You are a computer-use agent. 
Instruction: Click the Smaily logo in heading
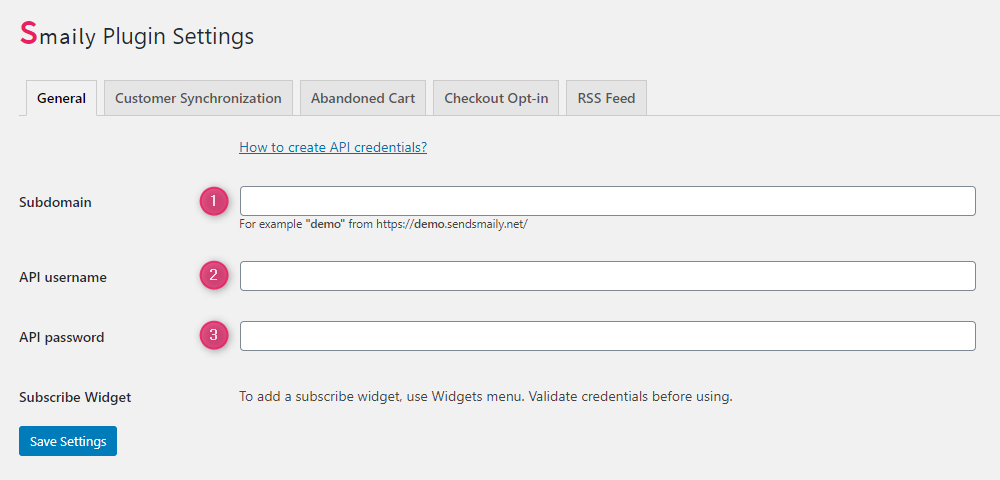29,34
